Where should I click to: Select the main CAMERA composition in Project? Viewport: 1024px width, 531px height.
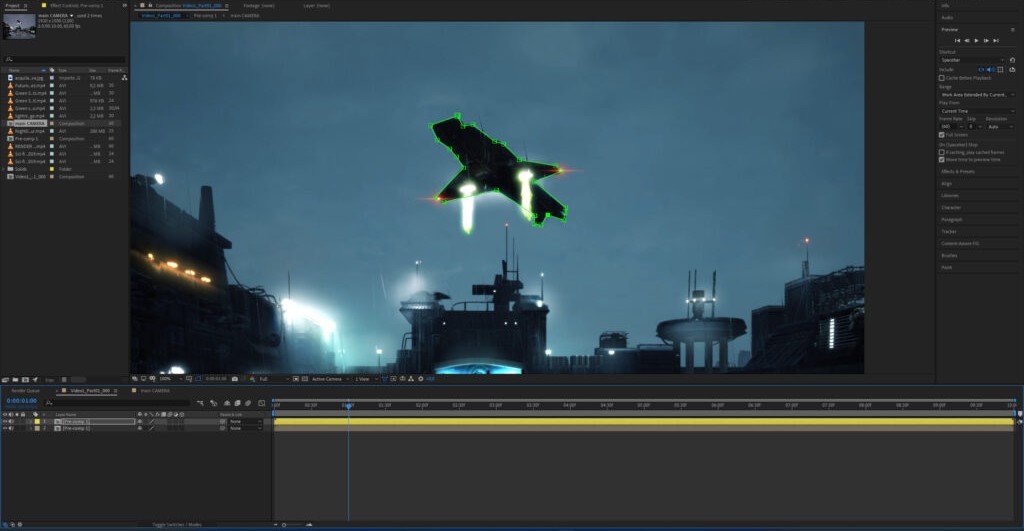[29, 123]
